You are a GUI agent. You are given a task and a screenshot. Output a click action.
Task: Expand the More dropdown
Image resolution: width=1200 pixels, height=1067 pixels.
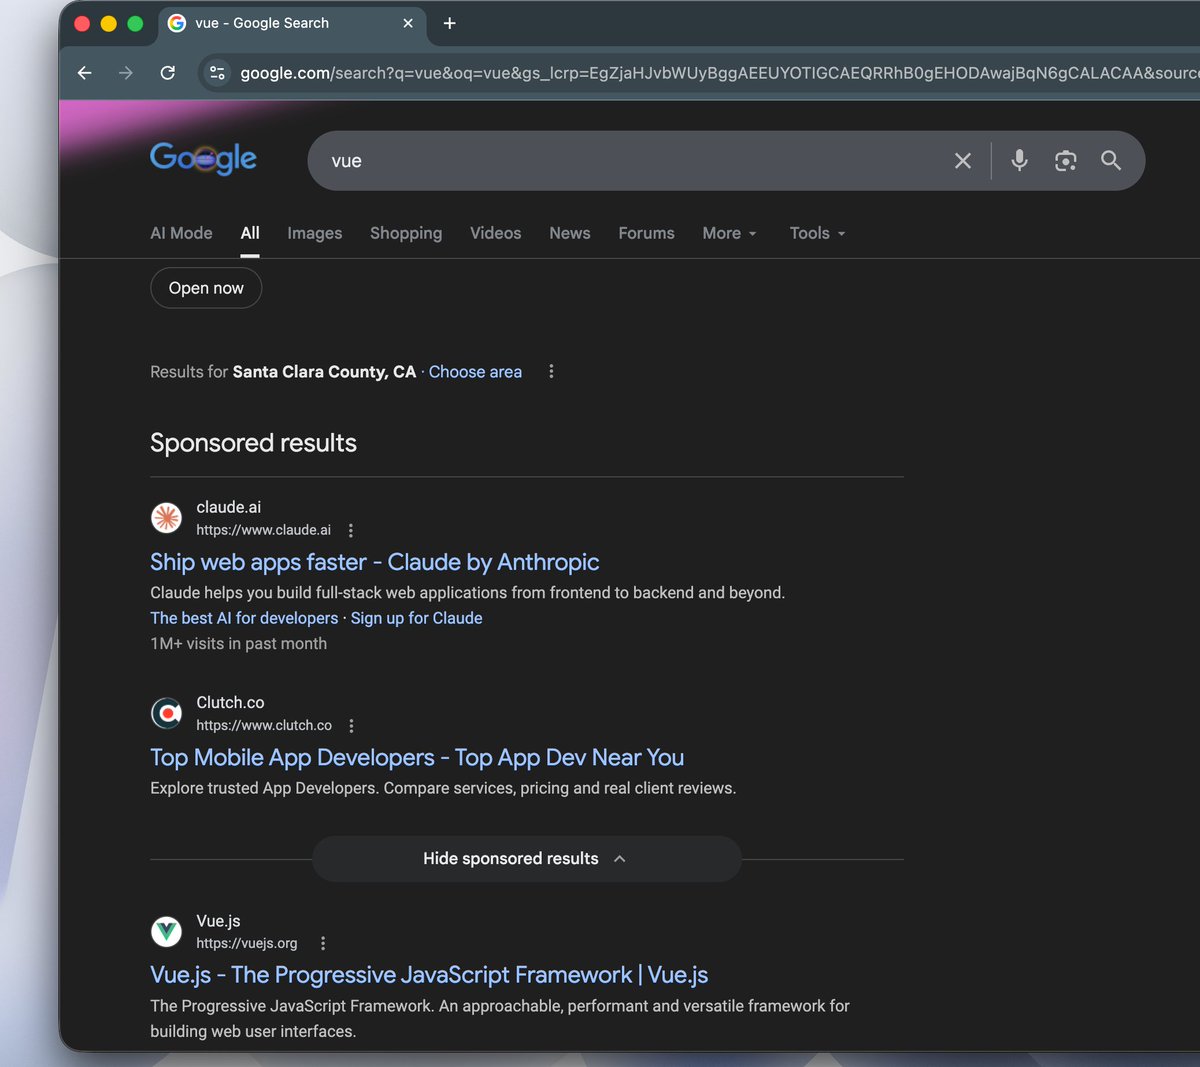tap(730, 233)
